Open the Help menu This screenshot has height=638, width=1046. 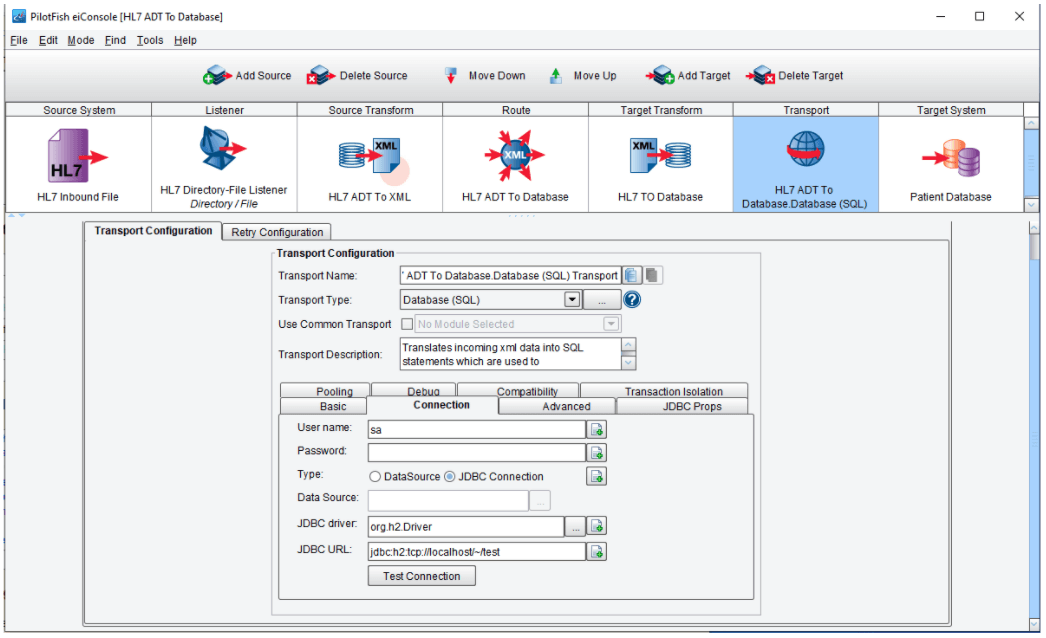point(185,40)
